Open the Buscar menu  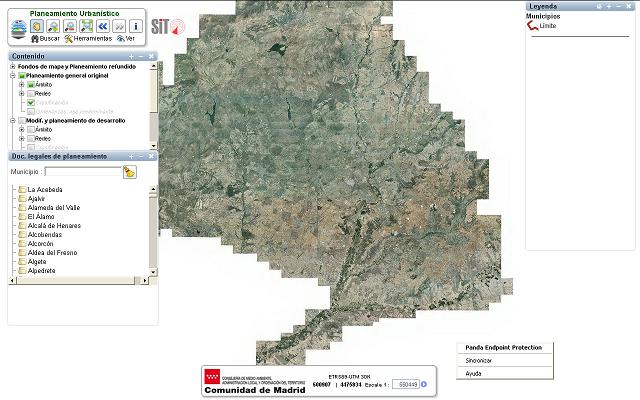(x=45, y=38)
